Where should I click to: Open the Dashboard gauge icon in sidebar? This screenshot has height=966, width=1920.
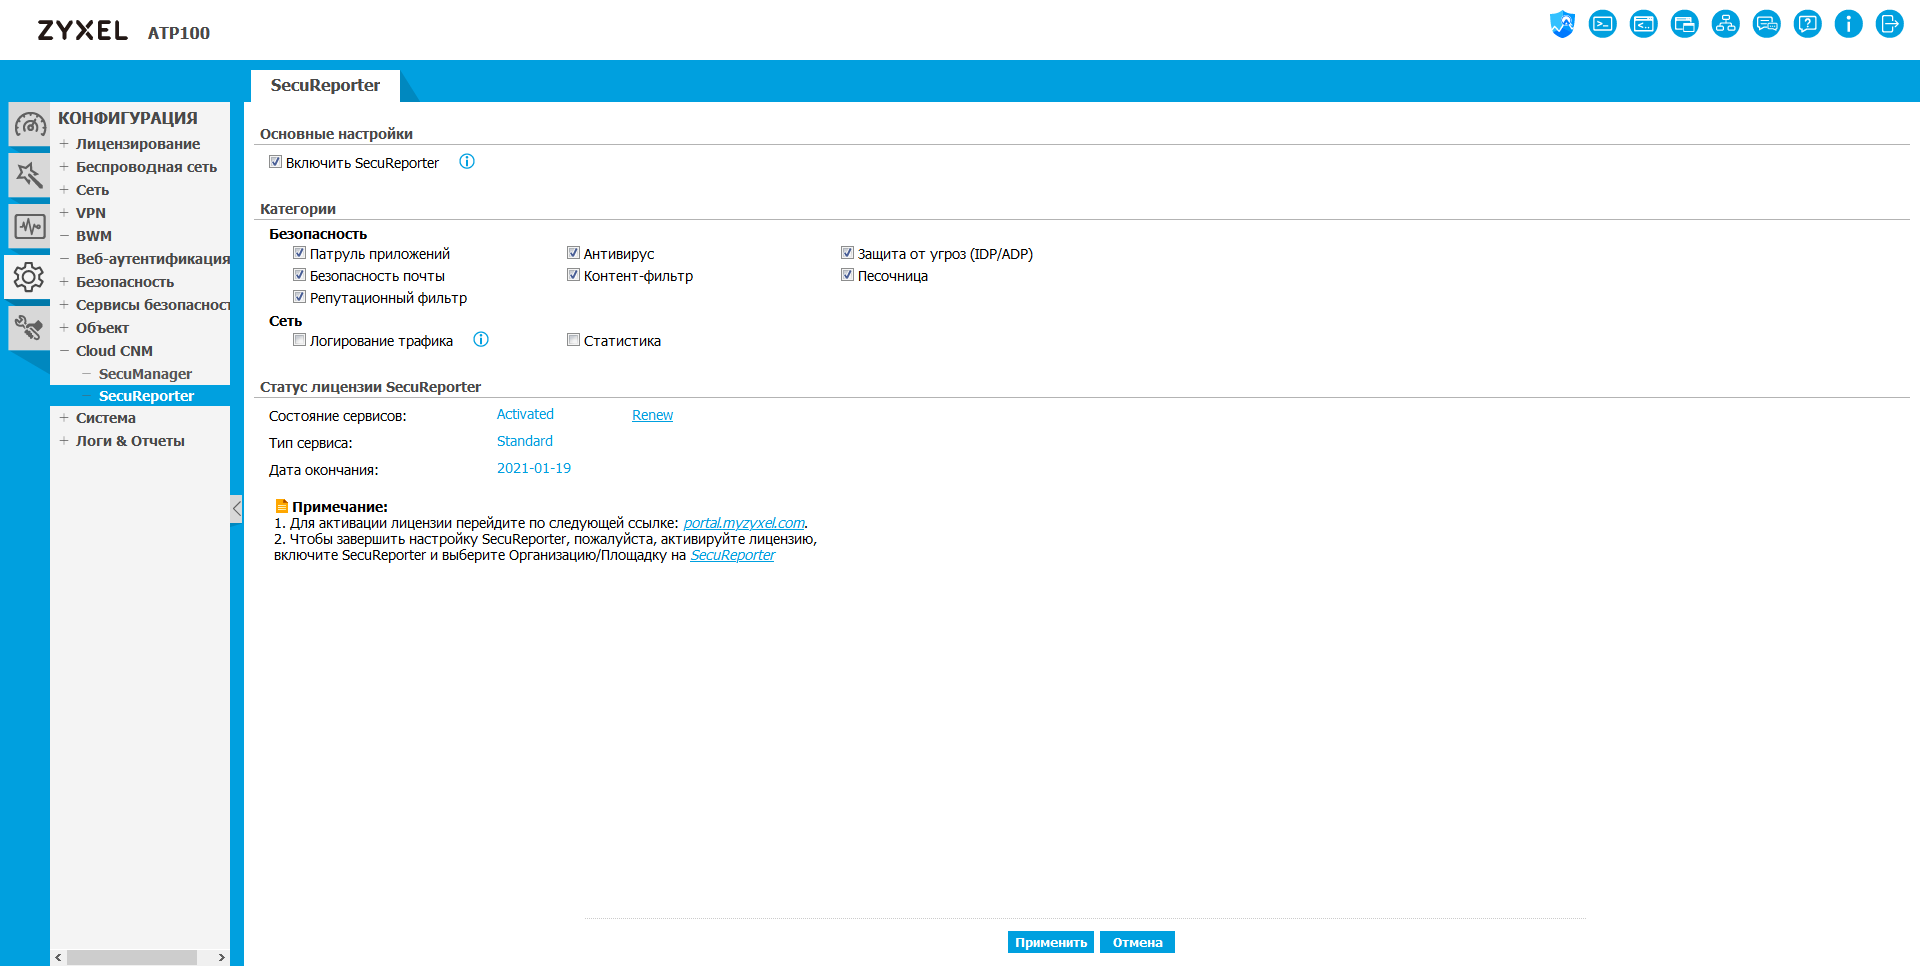pos(29,125)
